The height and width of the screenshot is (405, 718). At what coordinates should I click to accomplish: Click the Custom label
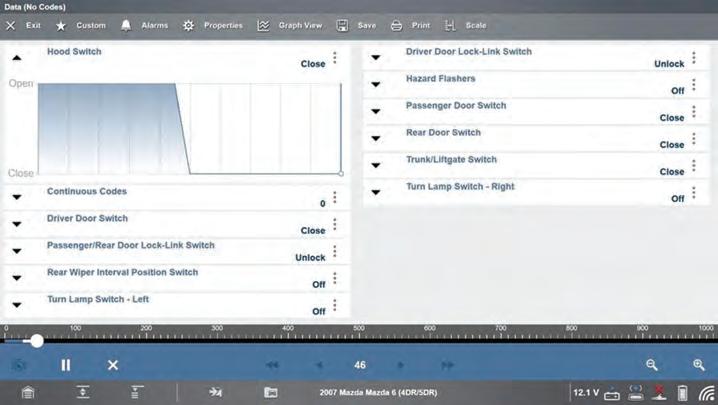point(91,26)
